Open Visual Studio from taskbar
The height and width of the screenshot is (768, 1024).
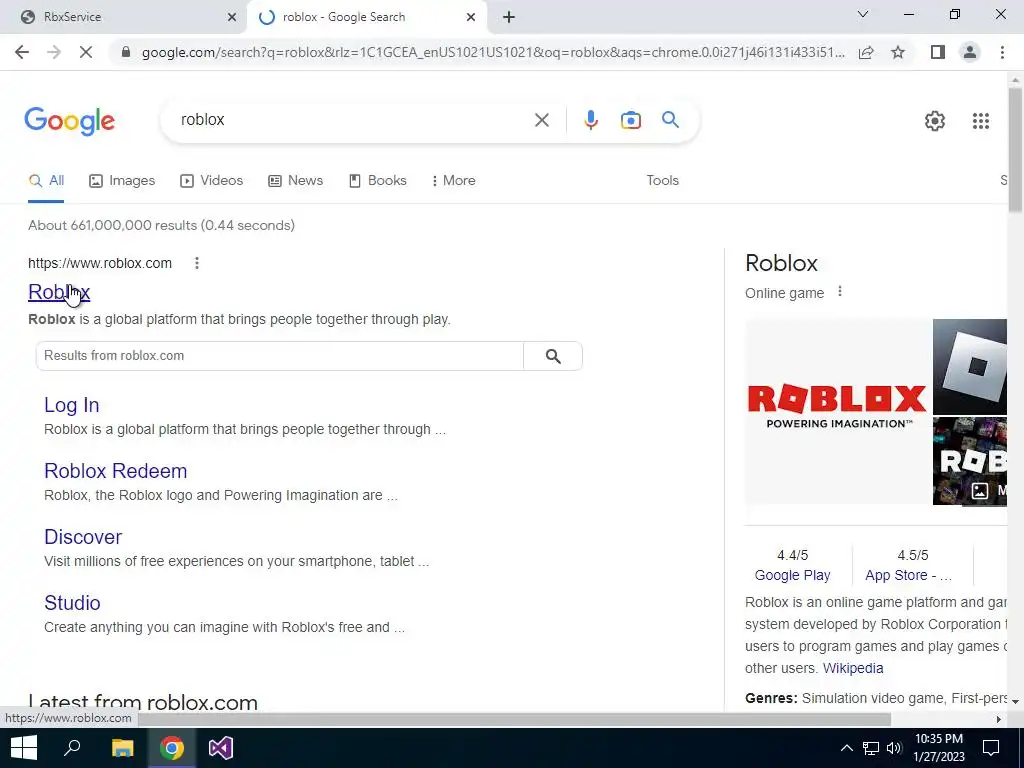221,748
